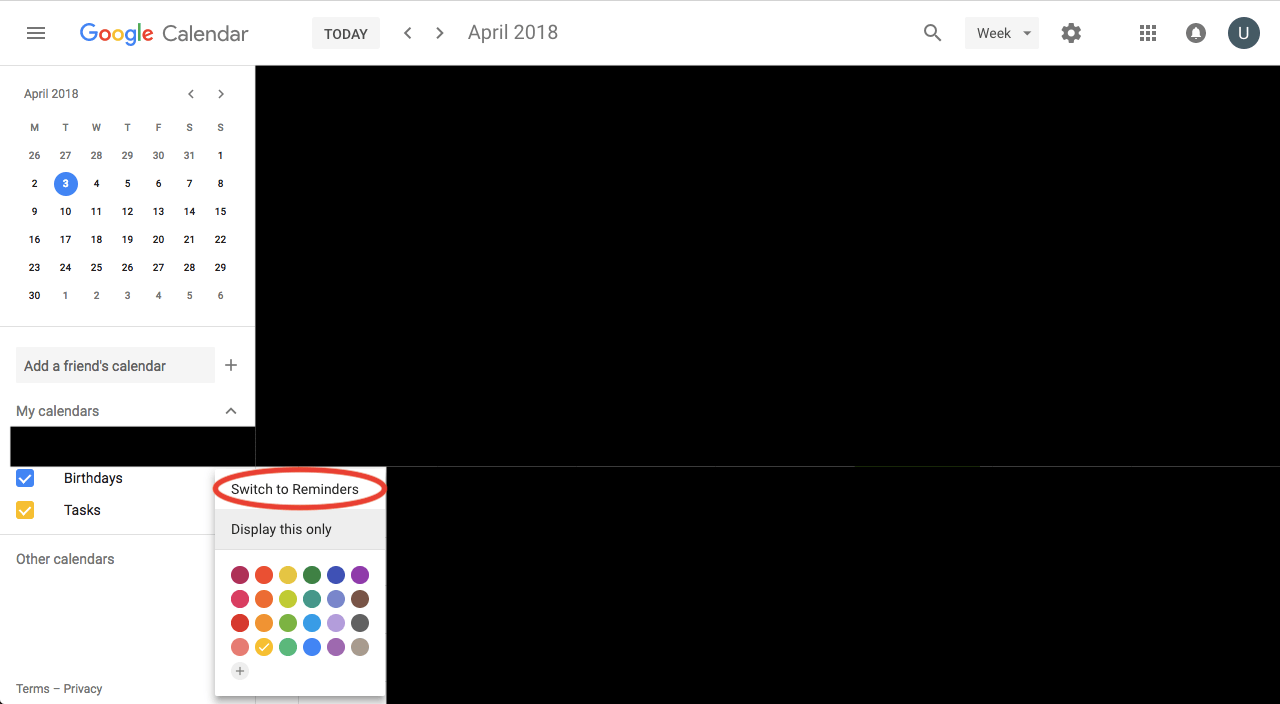The image size is (1280, 704).
Task: Click the Google Calendar logo
Action: [164, 33]
